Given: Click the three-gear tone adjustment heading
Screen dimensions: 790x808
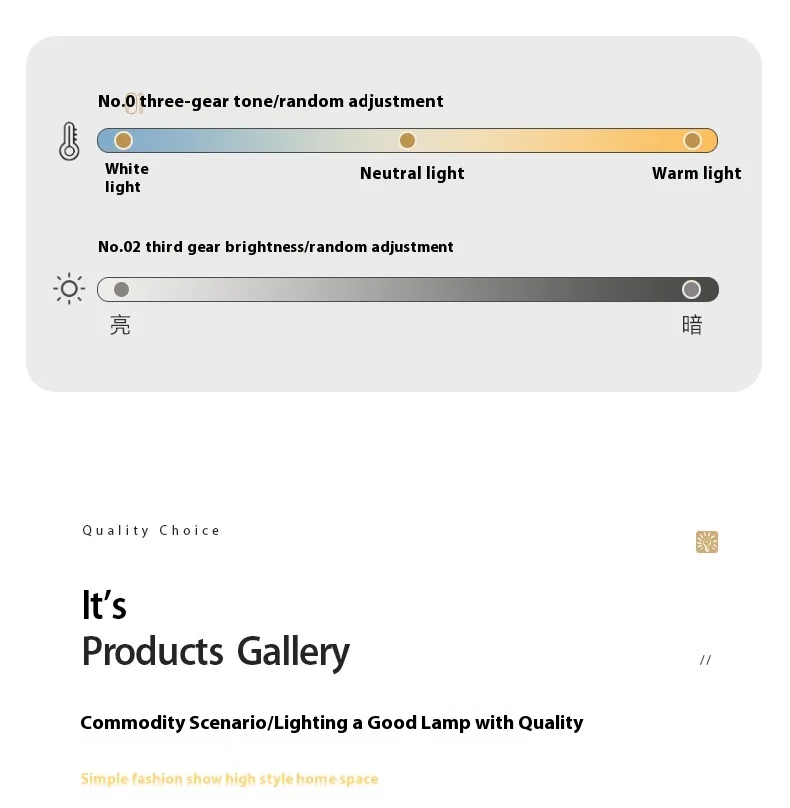Looking at the screenshot, I should point(271,101).
